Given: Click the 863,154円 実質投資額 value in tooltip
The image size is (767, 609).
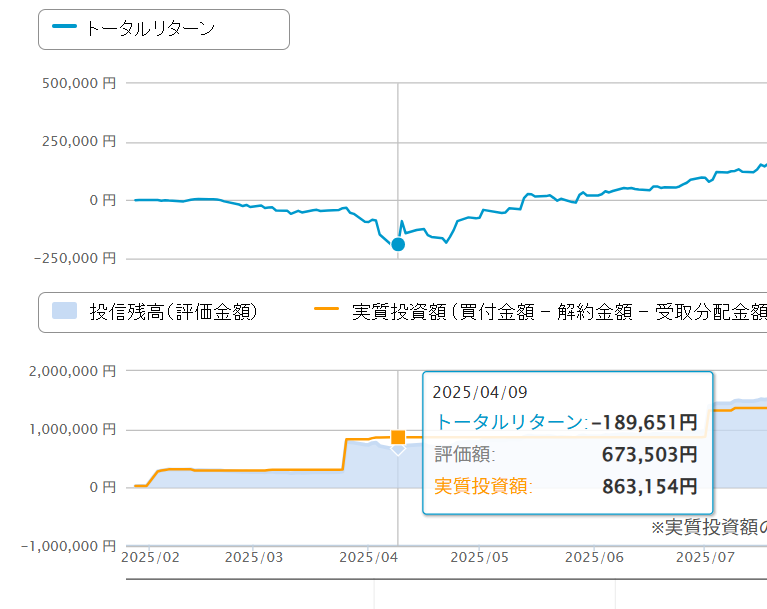Looking at the screenshot, I should 649,486.
